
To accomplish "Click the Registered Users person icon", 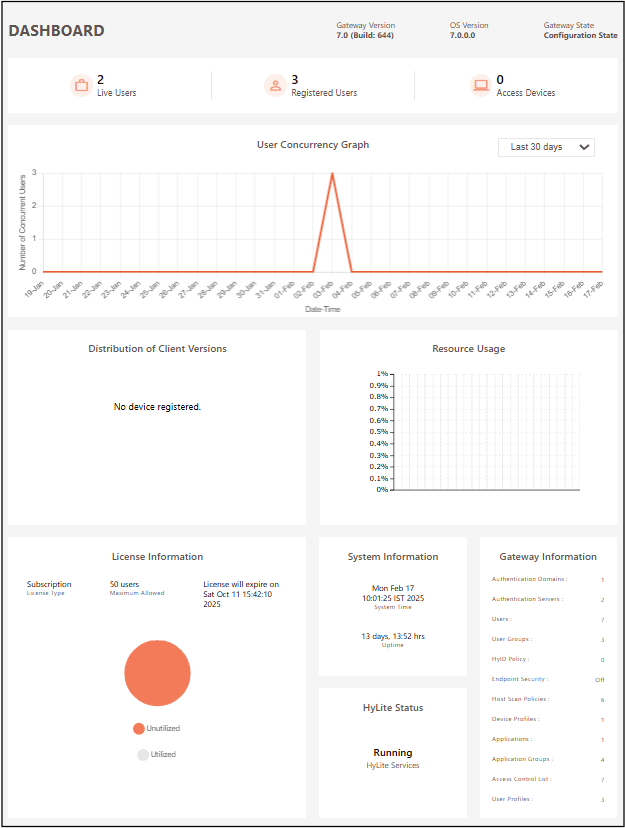I will coord(274,86).
